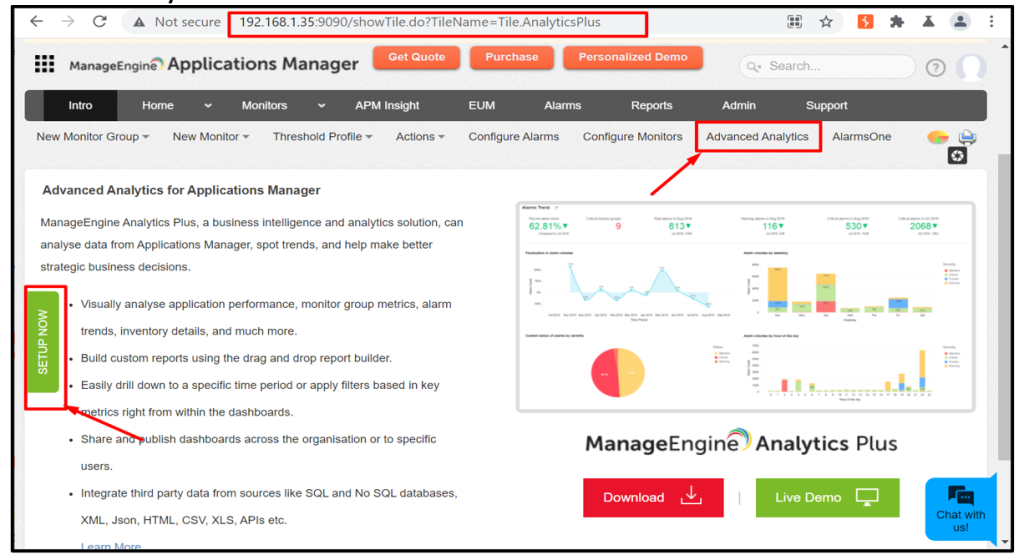Click the flask experiments icon

coord(928,22)
